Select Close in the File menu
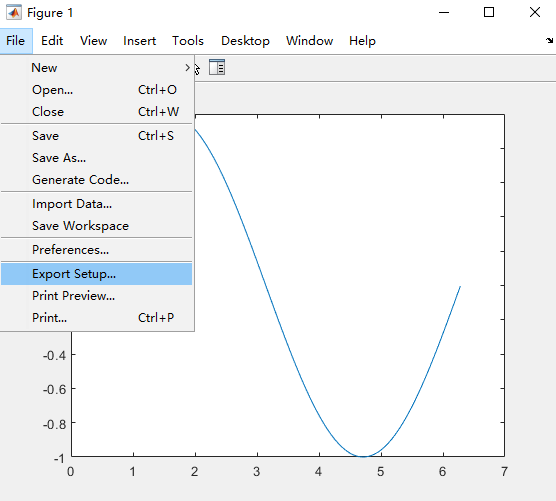The width and height of the screenshot is (556, 501). coord(96,112)
